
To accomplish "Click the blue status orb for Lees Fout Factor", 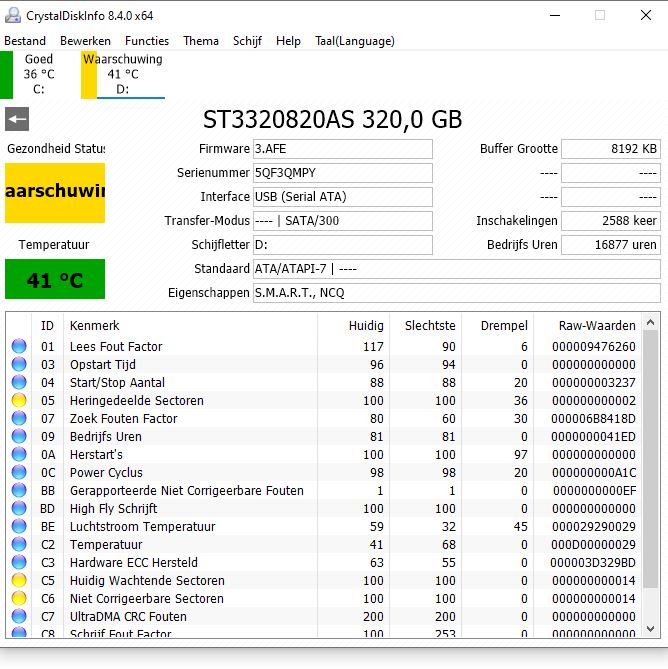I will [19, 346].
